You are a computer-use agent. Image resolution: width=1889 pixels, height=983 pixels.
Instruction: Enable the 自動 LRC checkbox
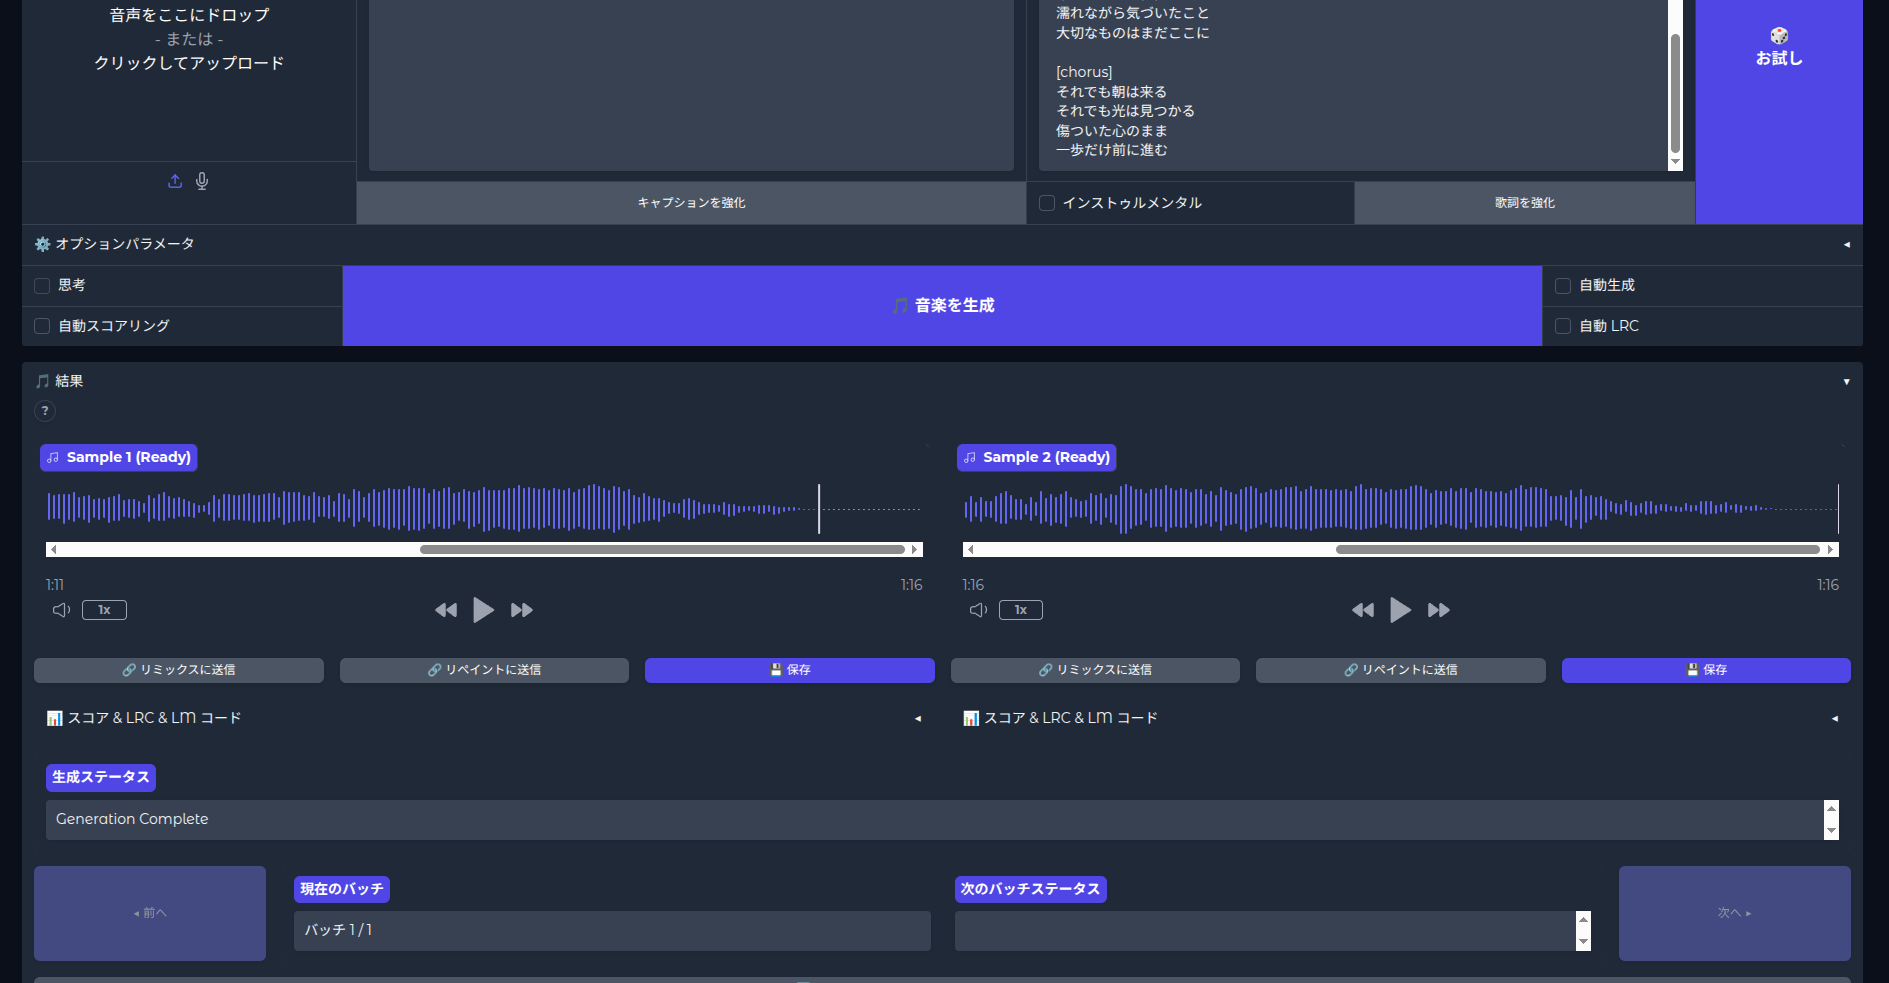[1563, 326]
